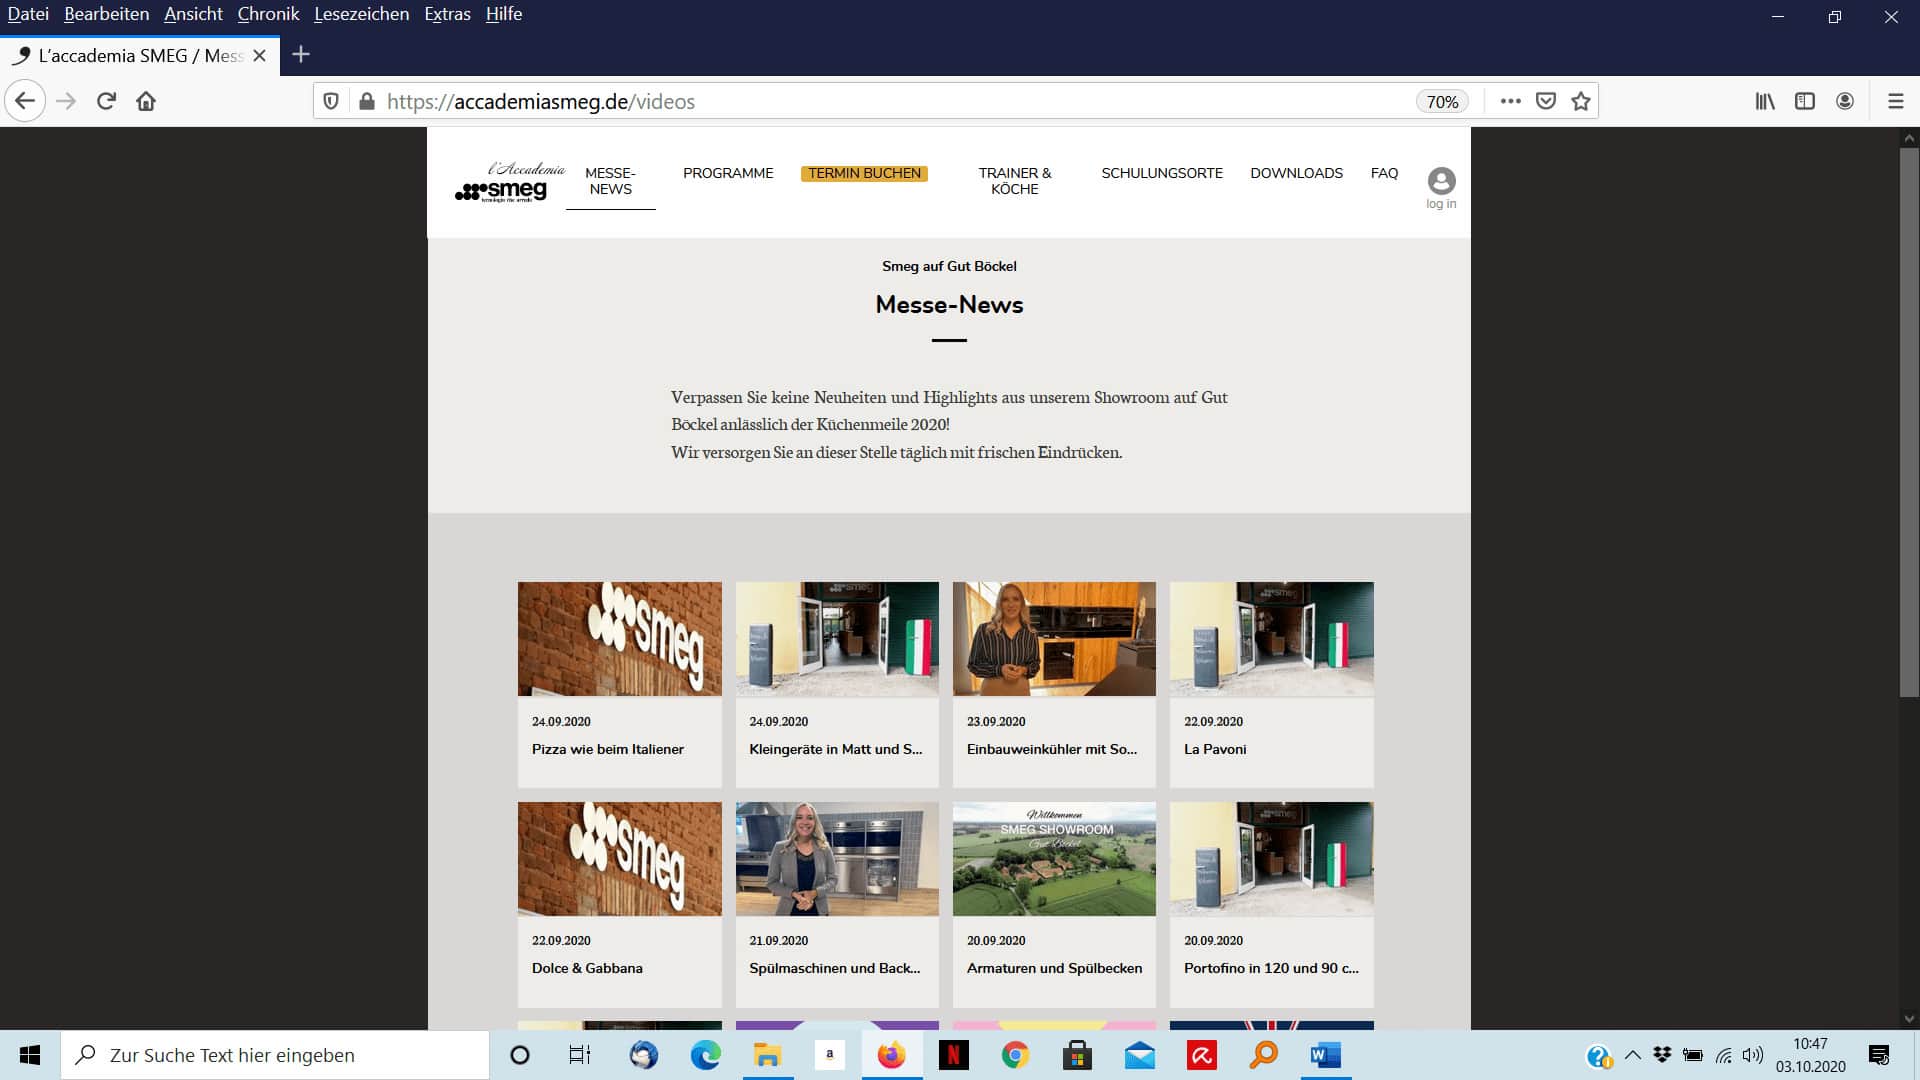Viewport: 1920px width, 1080px height.
Task: Click the log in profile icon
Action: pyautogui.click(x=1441, y=181)
